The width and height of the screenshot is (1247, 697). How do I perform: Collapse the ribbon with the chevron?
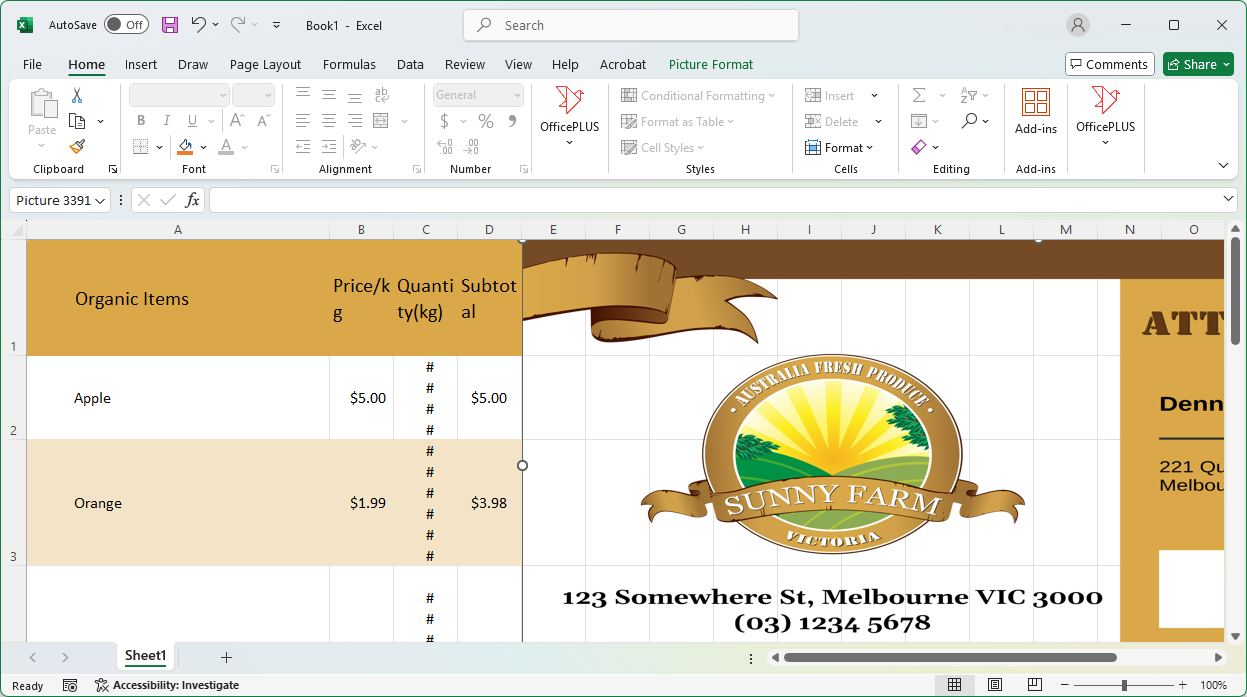(1223, 165)
